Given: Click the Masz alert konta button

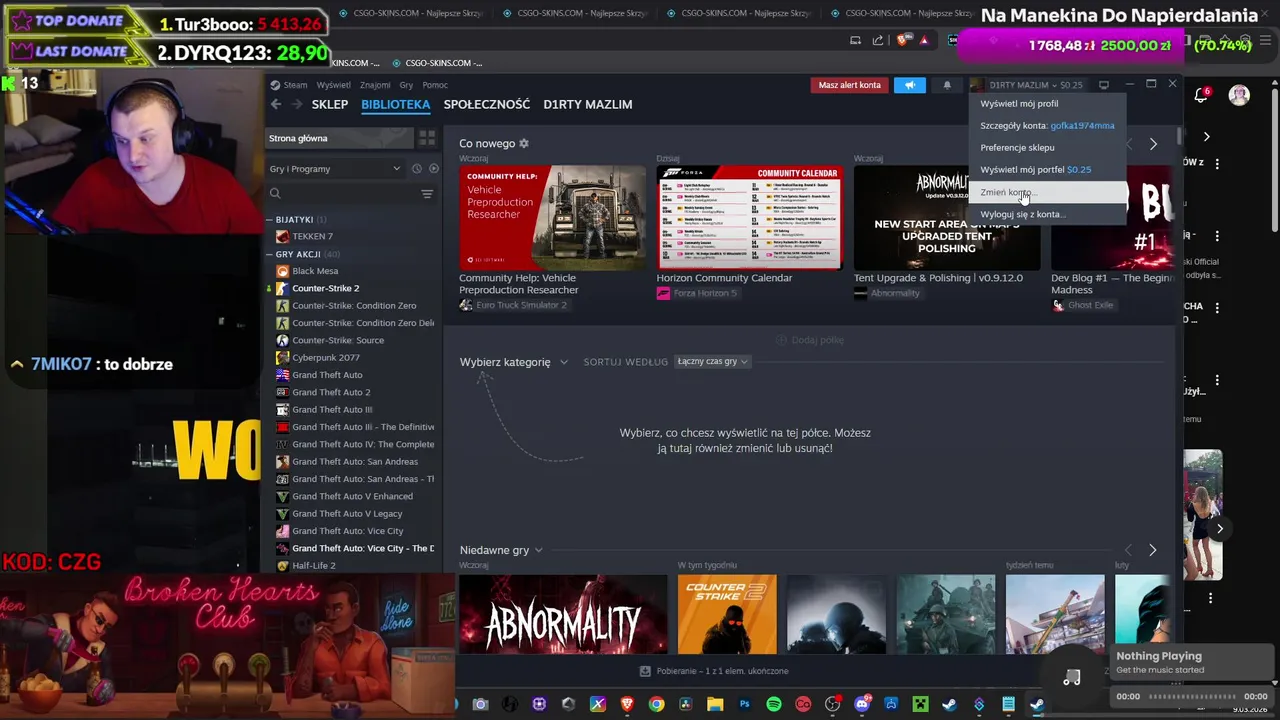Looking at the screenshot, I should (x=849, y=85).
